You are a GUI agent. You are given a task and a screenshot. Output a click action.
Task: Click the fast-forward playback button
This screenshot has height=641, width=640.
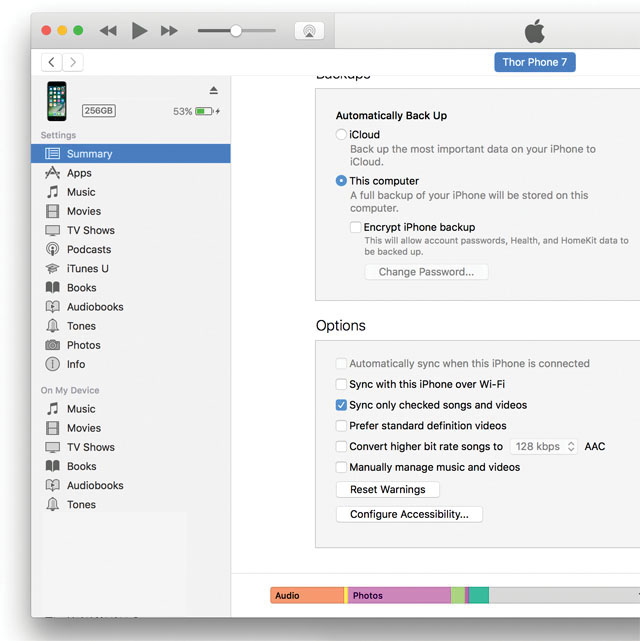point(169,31)
